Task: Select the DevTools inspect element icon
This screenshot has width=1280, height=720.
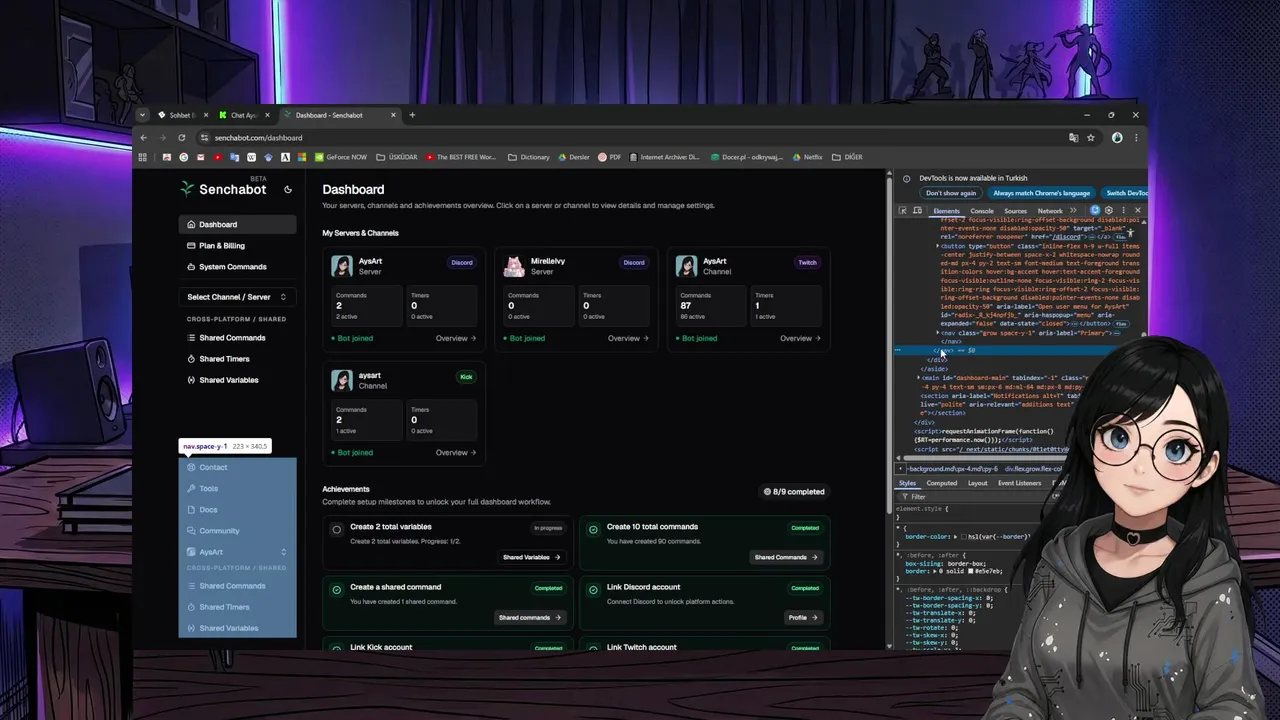Action: tap(903, 211)
